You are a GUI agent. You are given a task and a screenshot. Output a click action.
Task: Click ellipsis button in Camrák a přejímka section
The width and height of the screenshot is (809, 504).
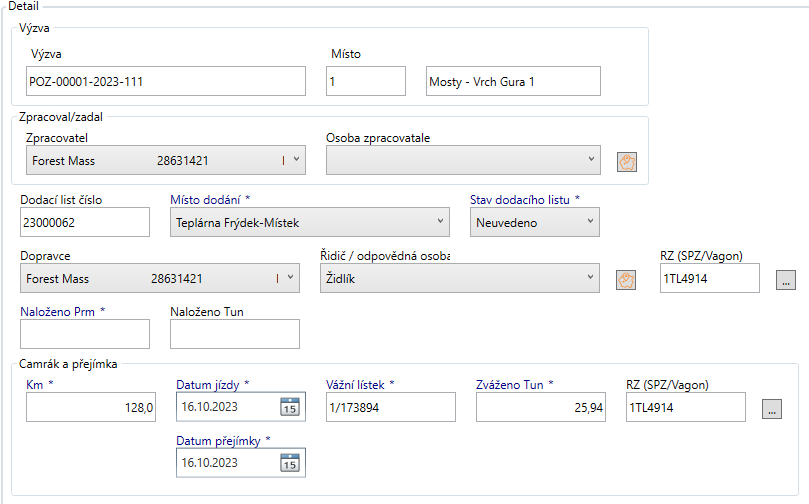coord(771,408)
